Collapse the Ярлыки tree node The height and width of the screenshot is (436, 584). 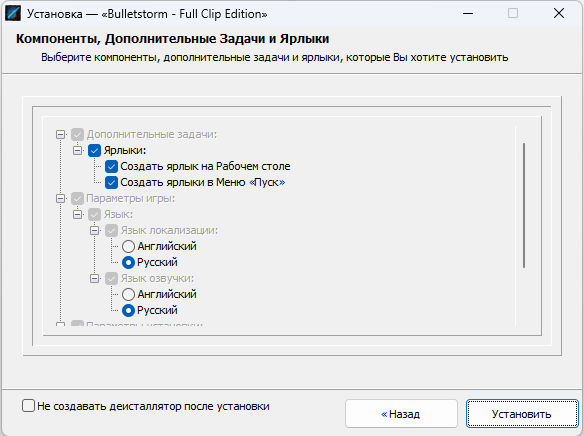[77, 150]
